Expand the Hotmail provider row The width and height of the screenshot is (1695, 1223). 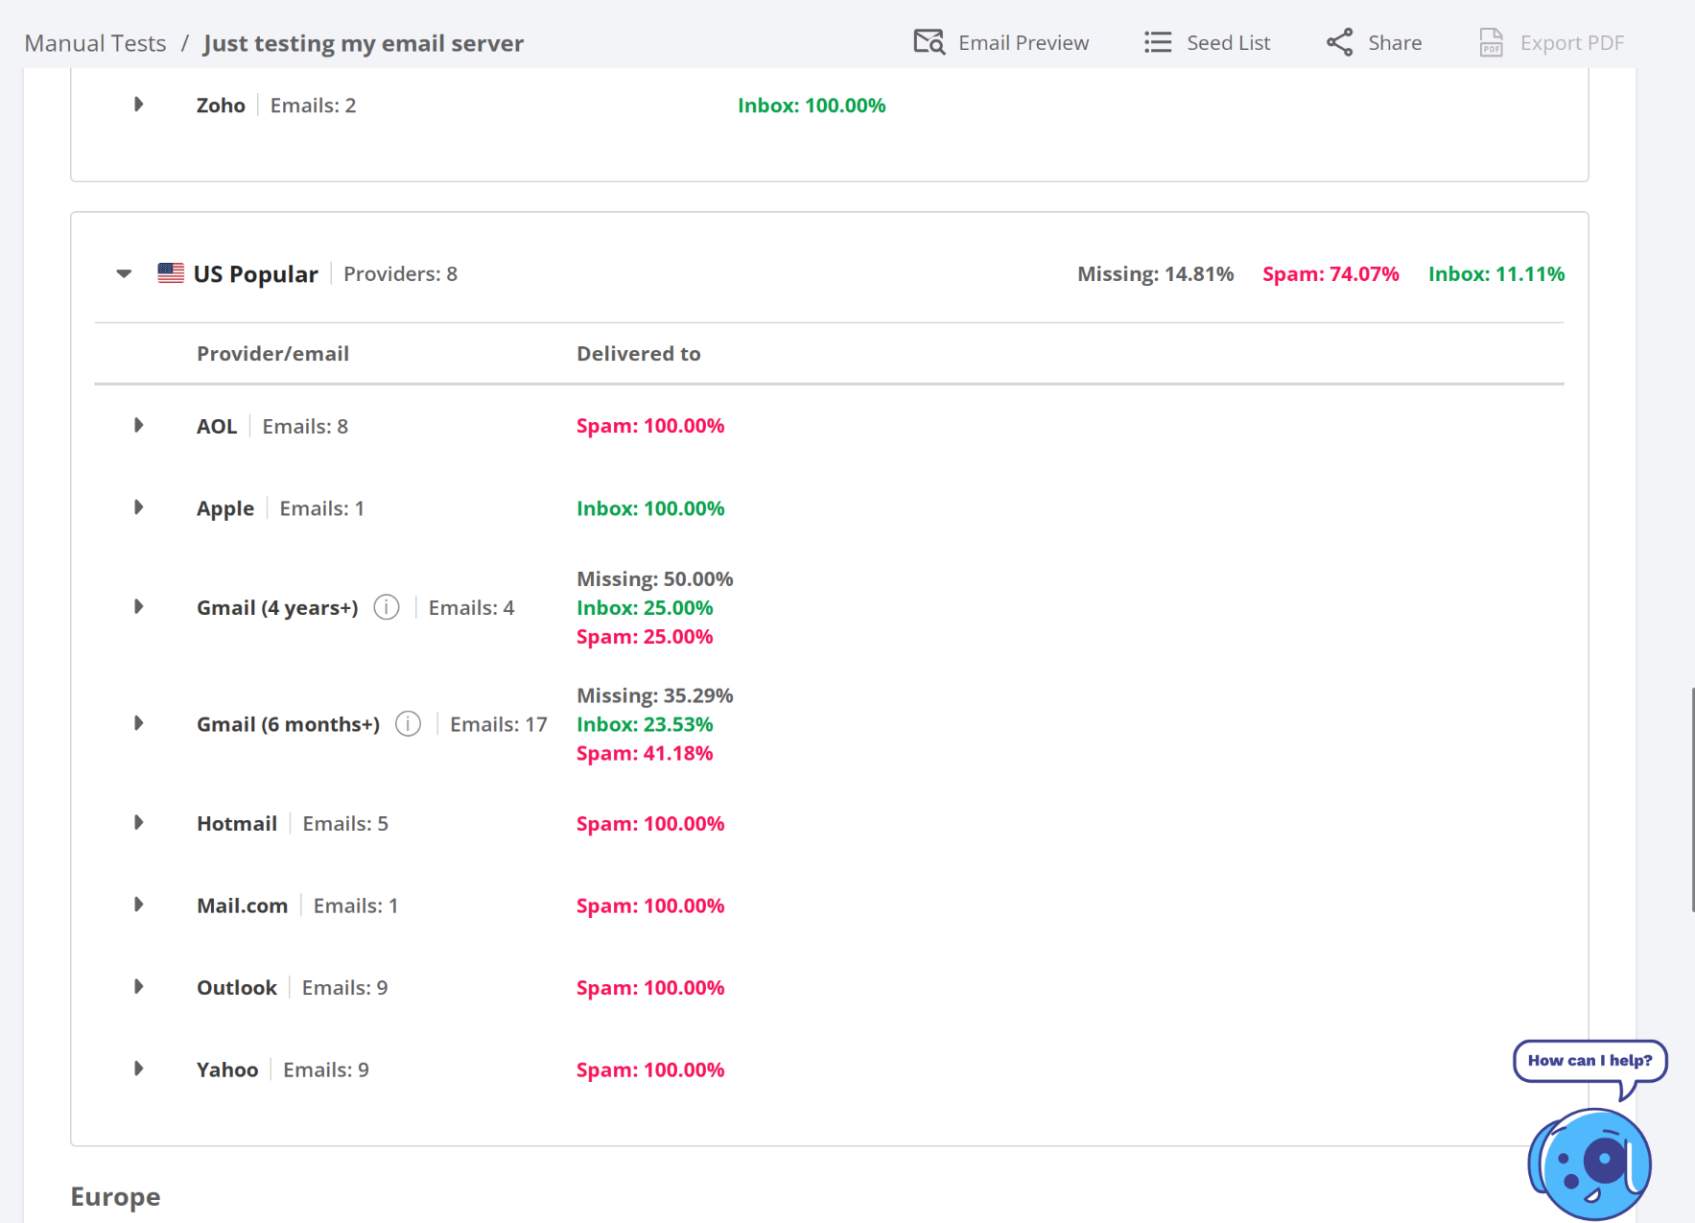pos(139,823)
